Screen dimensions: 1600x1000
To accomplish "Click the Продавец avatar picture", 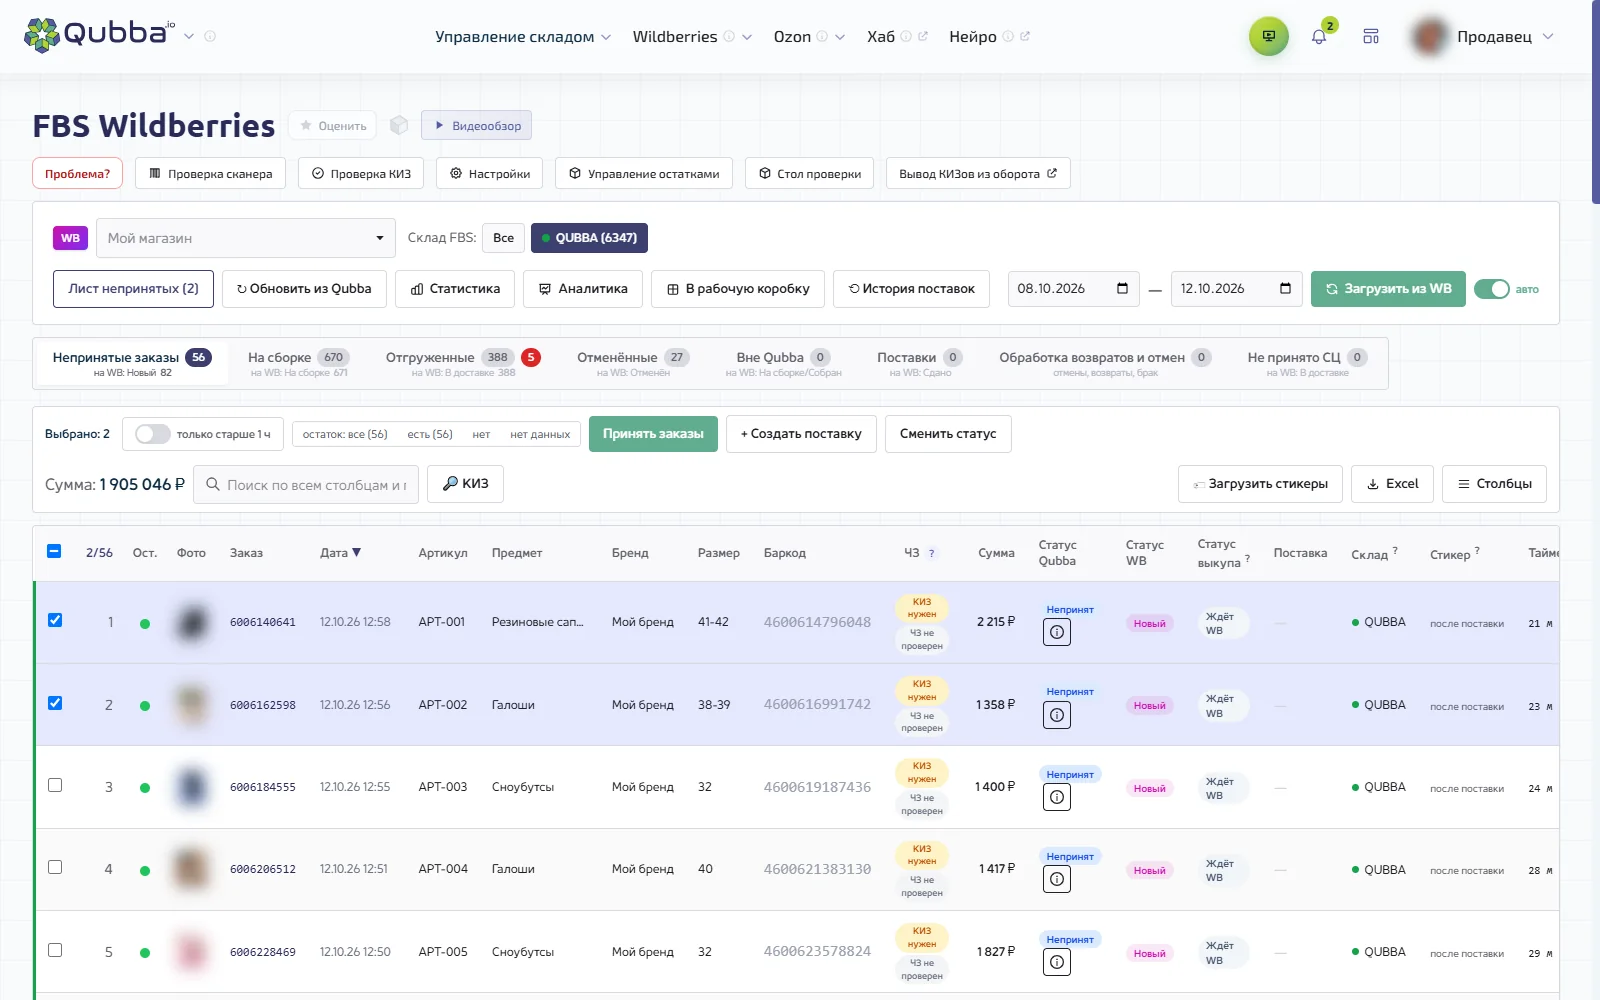I will coord(1430,37).
